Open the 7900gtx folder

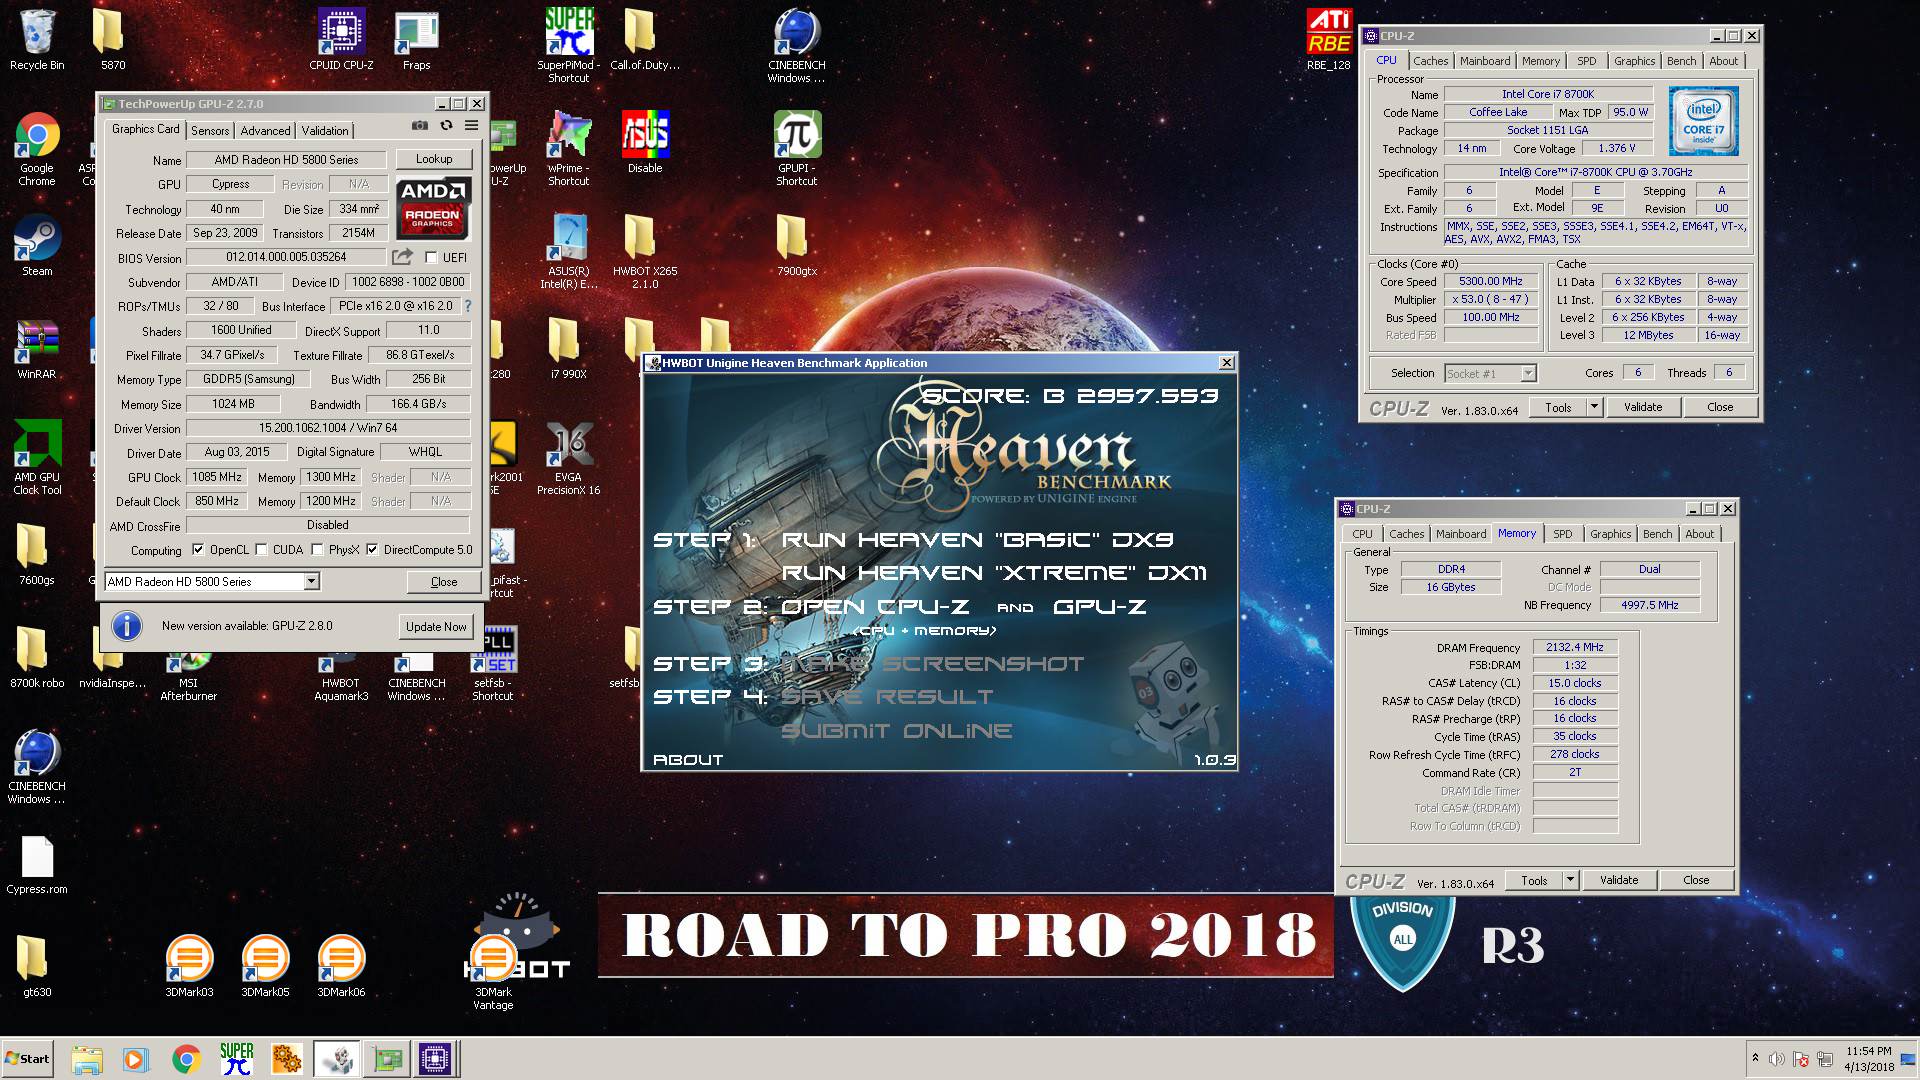[x=797, y=246]
